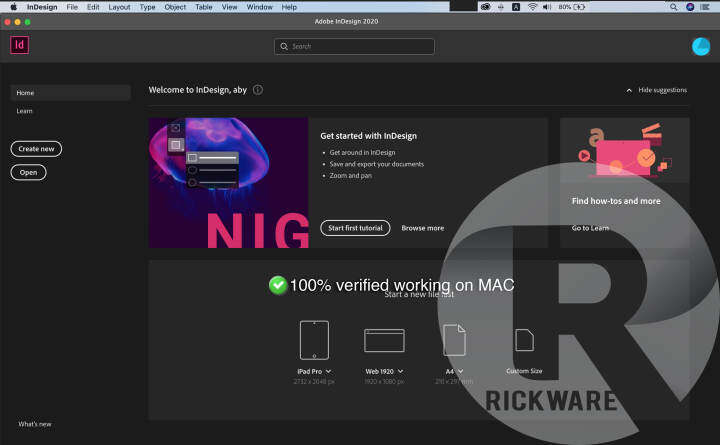Click the battery status icon
The width and height of the screenshot is (720, 445).
coord(579,7)
